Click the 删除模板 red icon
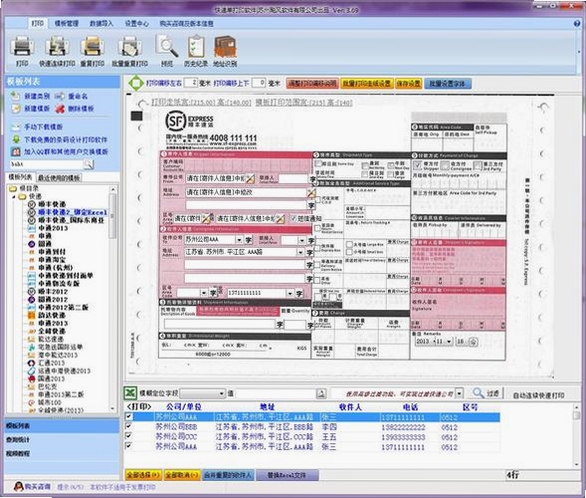Screen dimensions: 586x498 (x=60, y=109)
